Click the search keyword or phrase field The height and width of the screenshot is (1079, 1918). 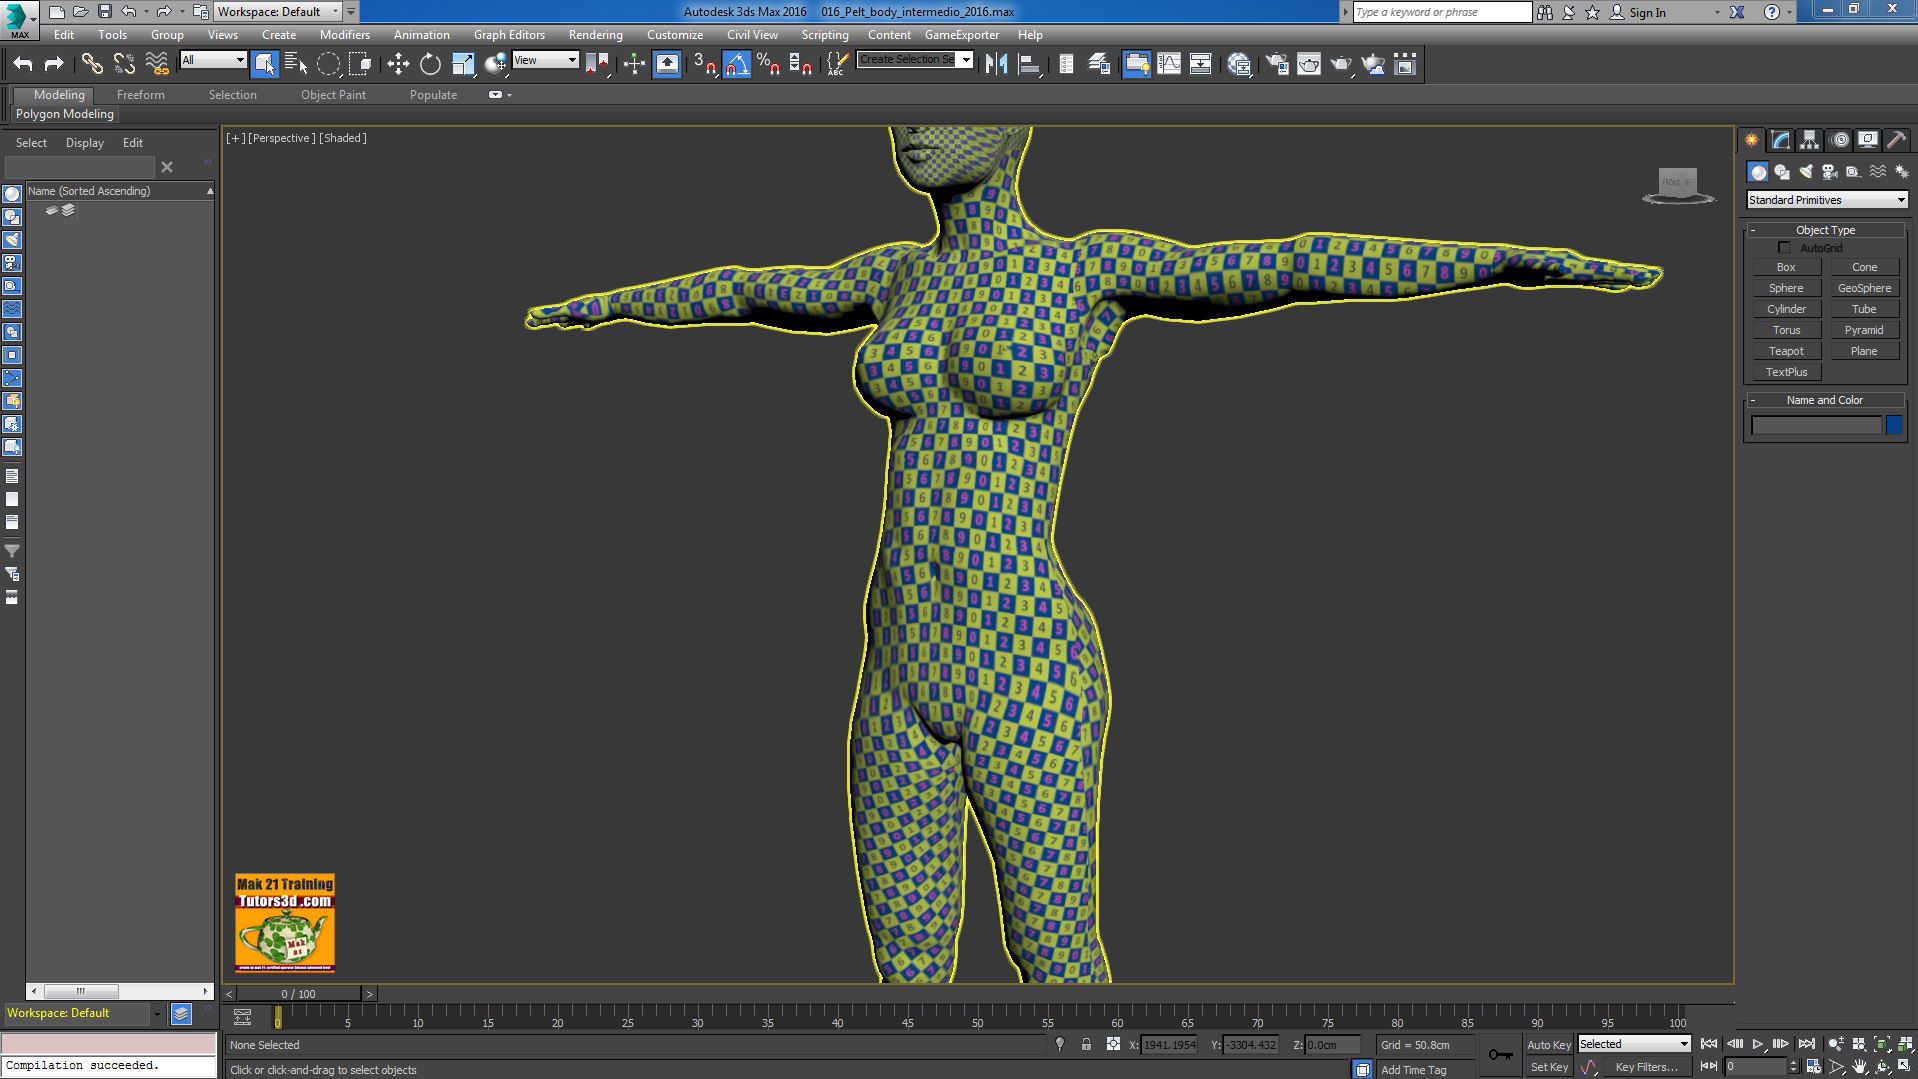click(x=1442, y=12)
